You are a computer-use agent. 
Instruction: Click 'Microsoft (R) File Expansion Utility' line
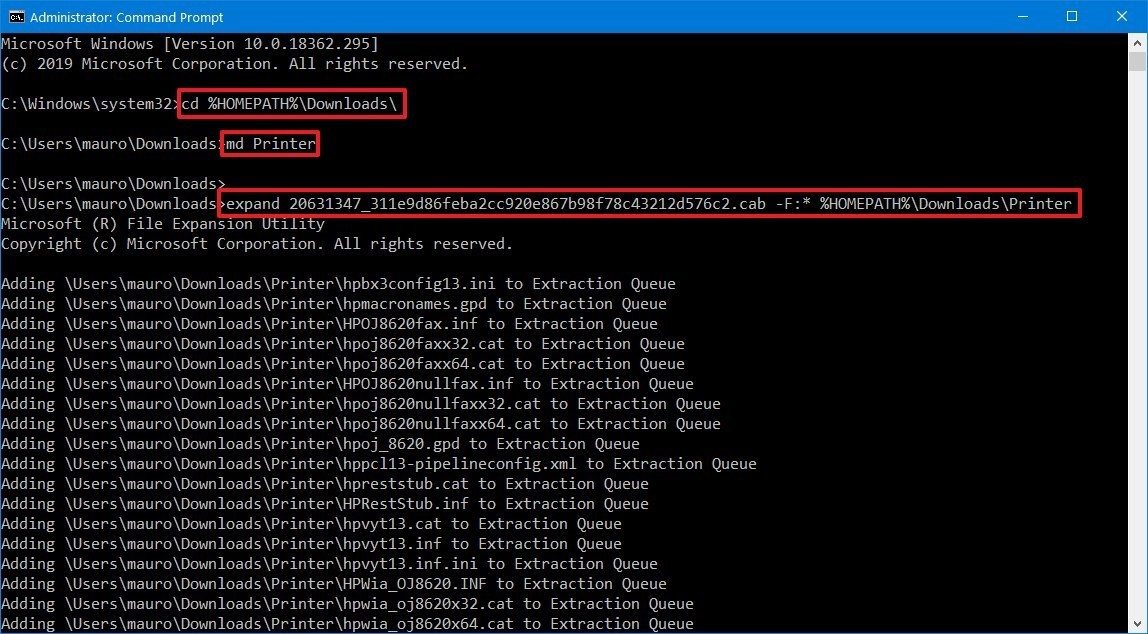163,223
